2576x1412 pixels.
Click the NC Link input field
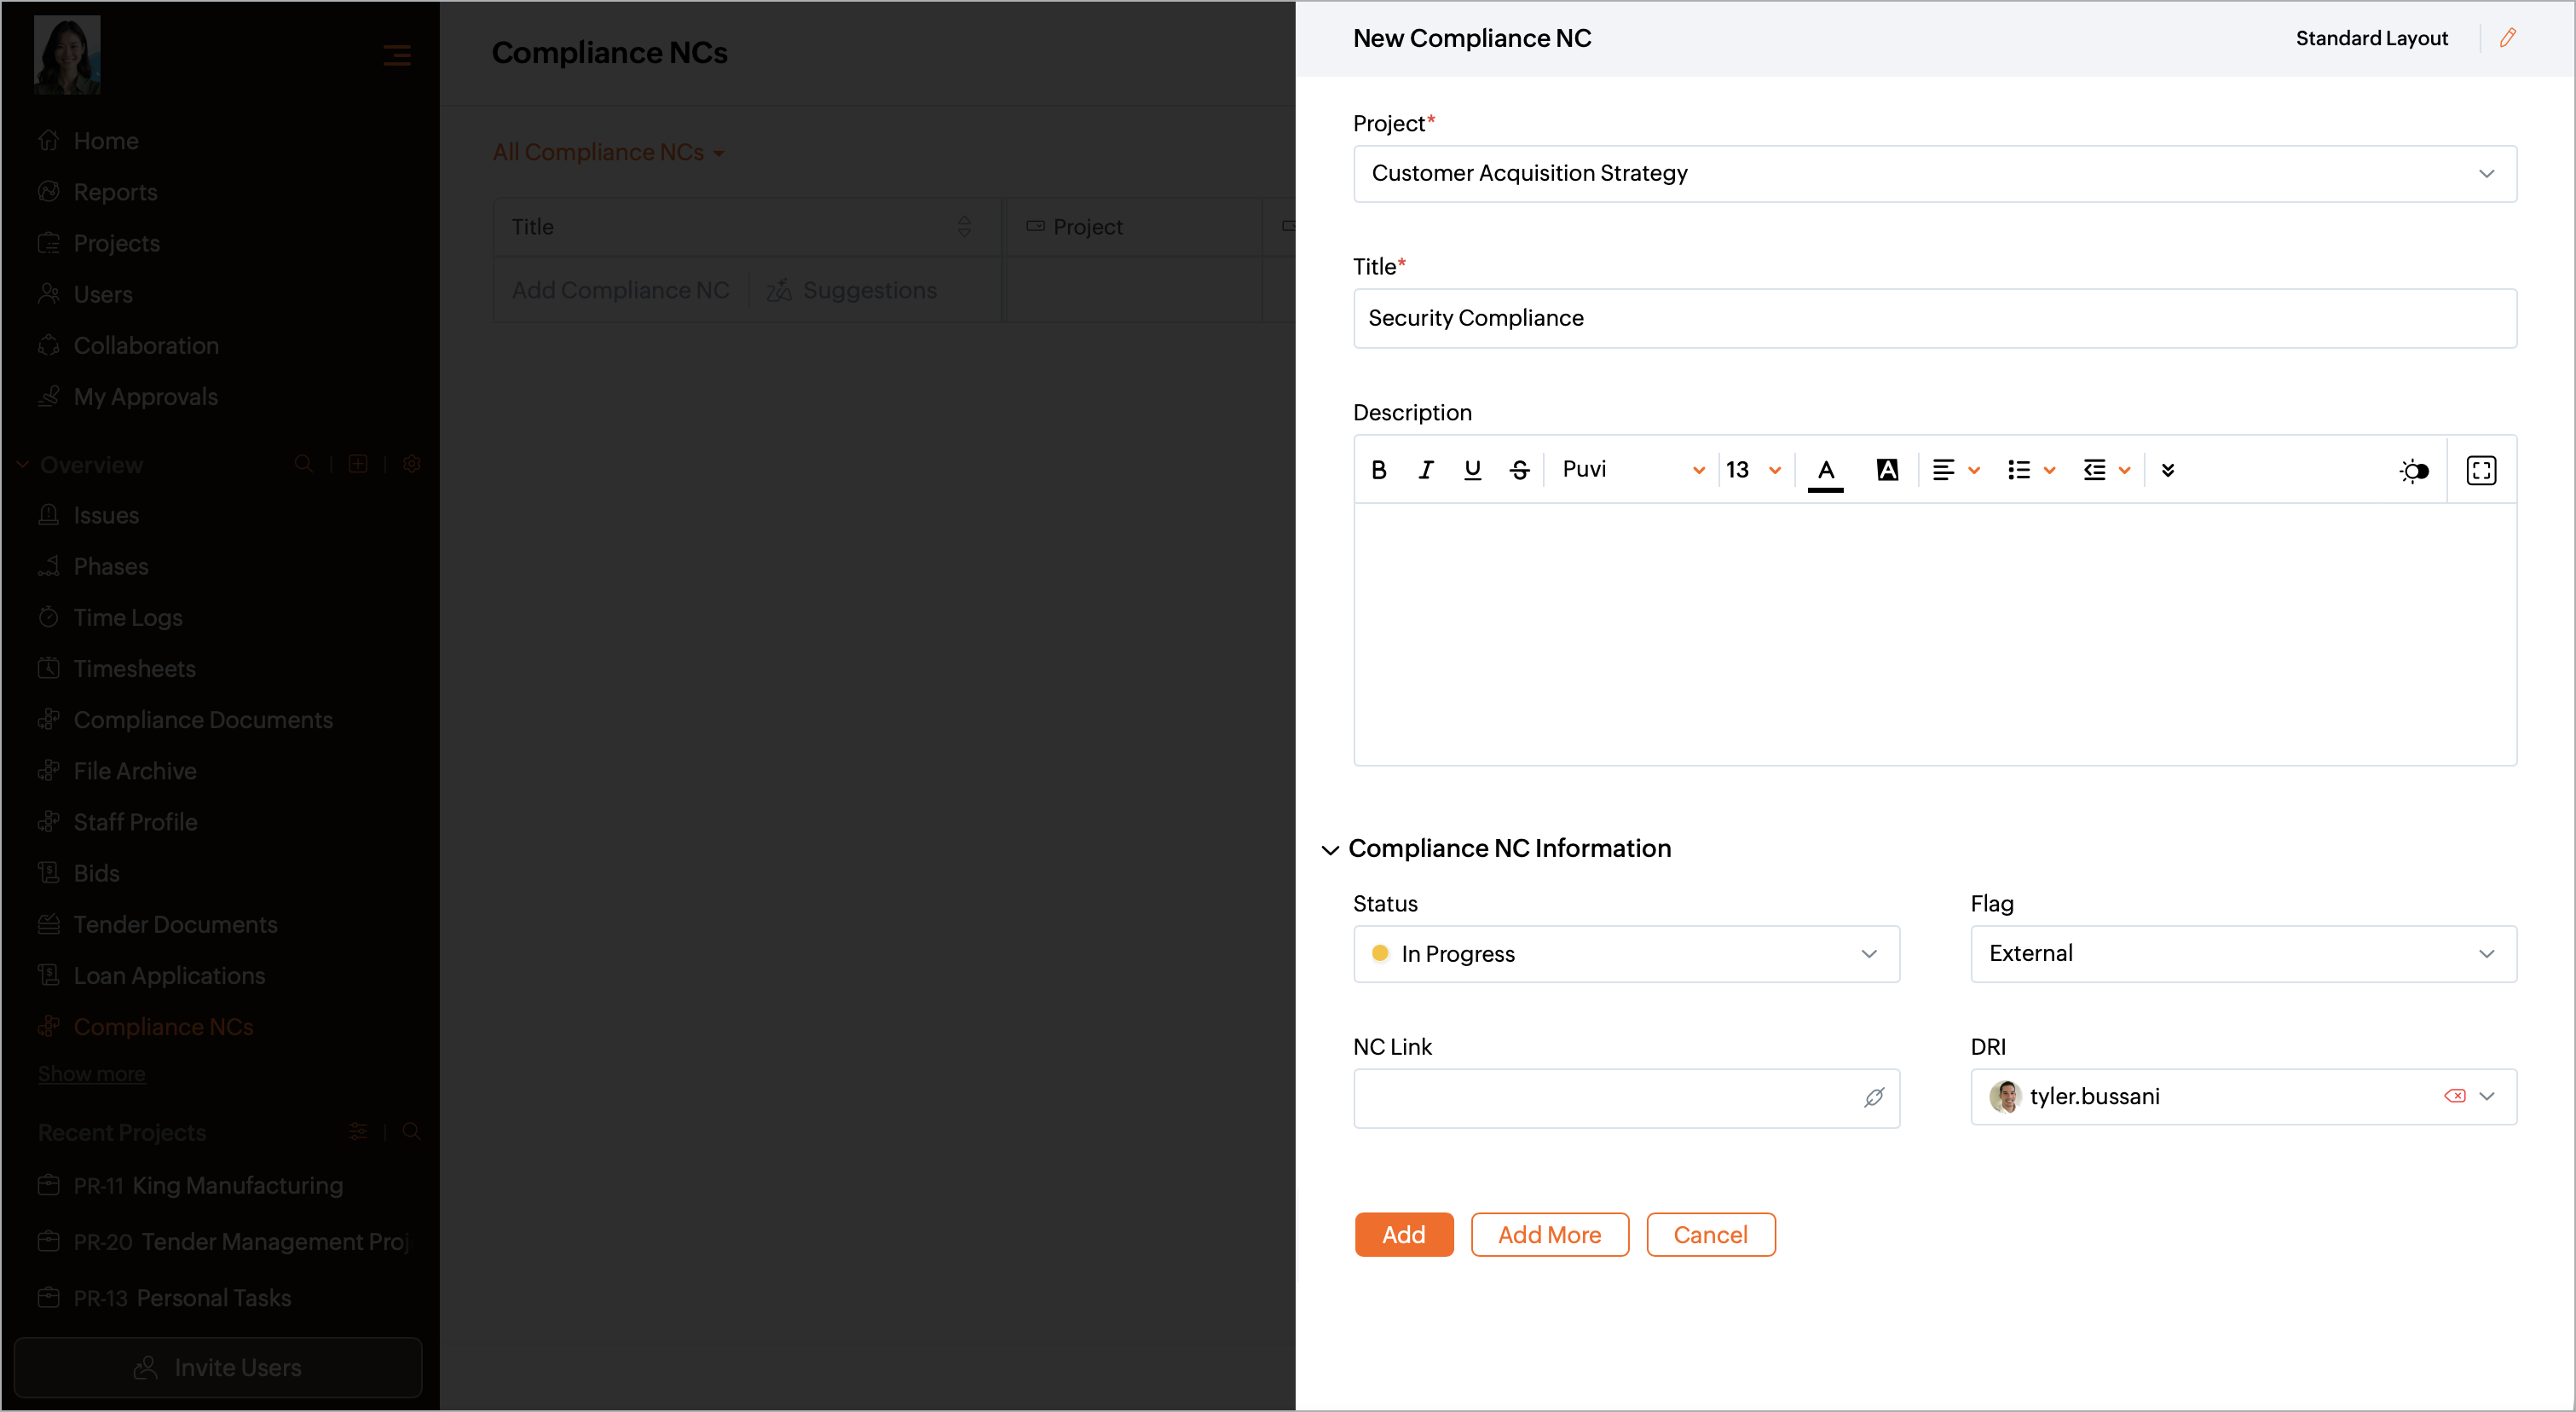pos(1626,1098)
